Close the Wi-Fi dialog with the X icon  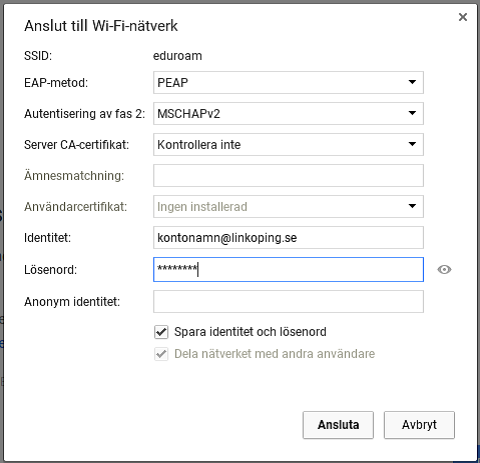click(463, 17)
